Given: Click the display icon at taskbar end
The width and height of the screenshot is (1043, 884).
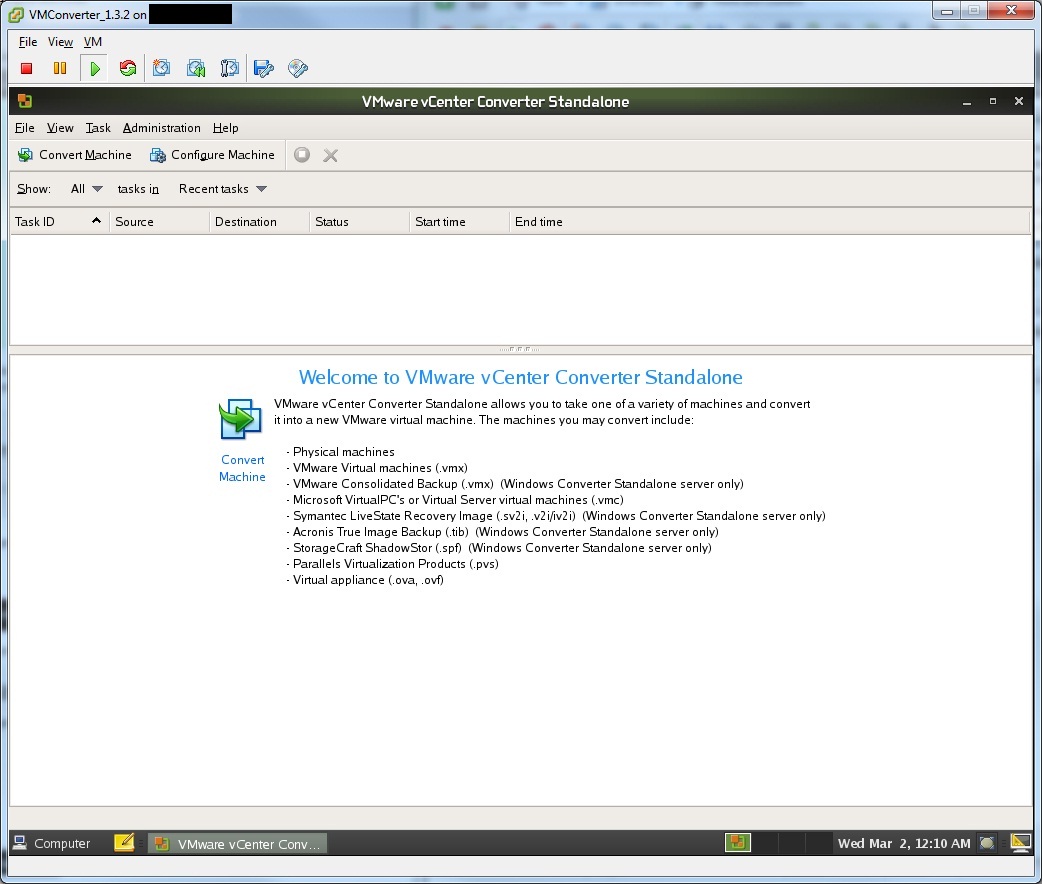Looking at the screenshot, I should [1020, 843].
